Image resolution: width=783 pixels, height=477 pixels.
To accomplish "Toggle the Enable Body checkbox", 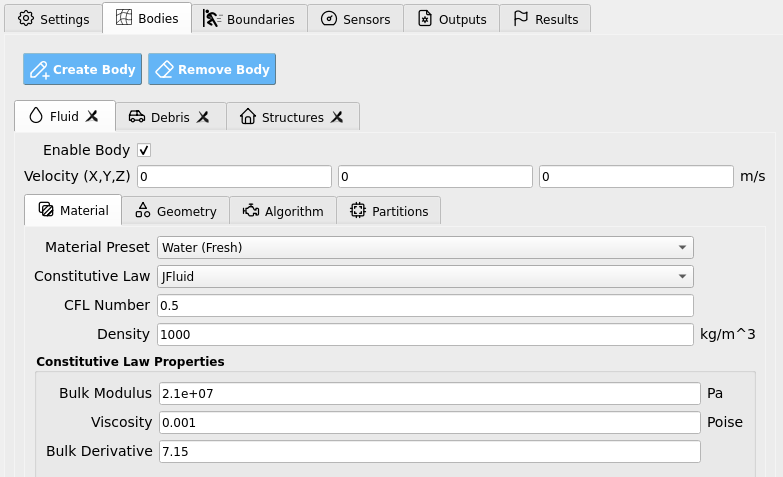I will [144, 150].
